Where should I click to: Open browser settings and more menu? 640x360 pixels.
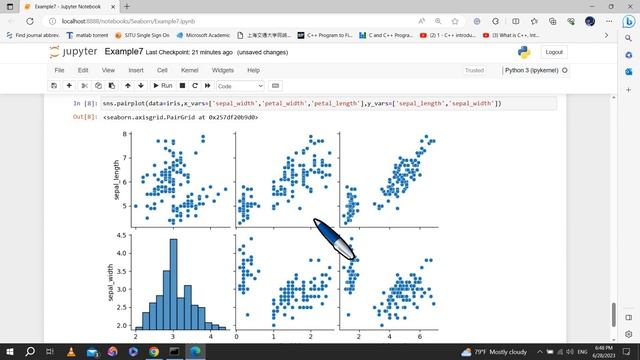tap(609, 21)
